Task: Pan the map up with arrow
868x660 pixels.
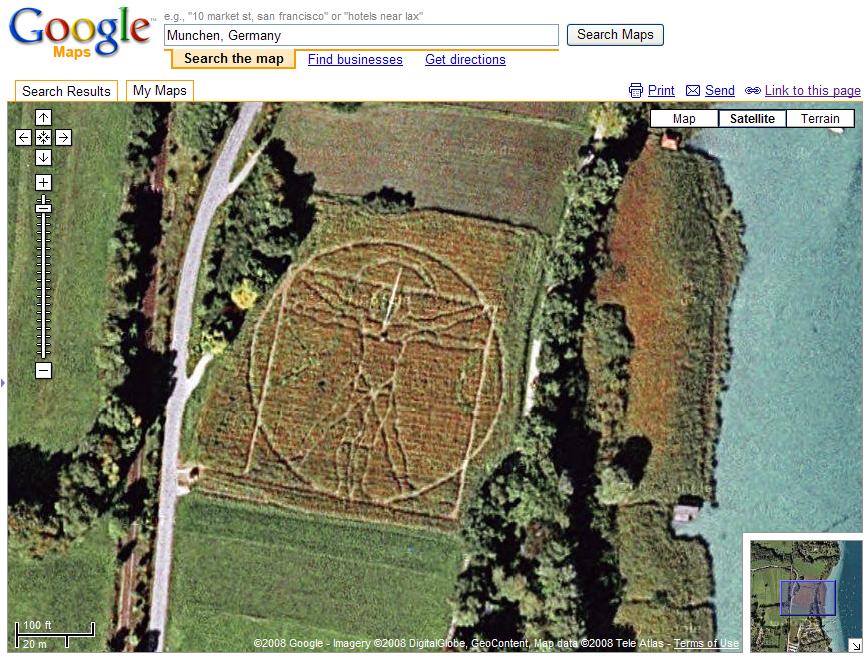Action: point(43,117)
